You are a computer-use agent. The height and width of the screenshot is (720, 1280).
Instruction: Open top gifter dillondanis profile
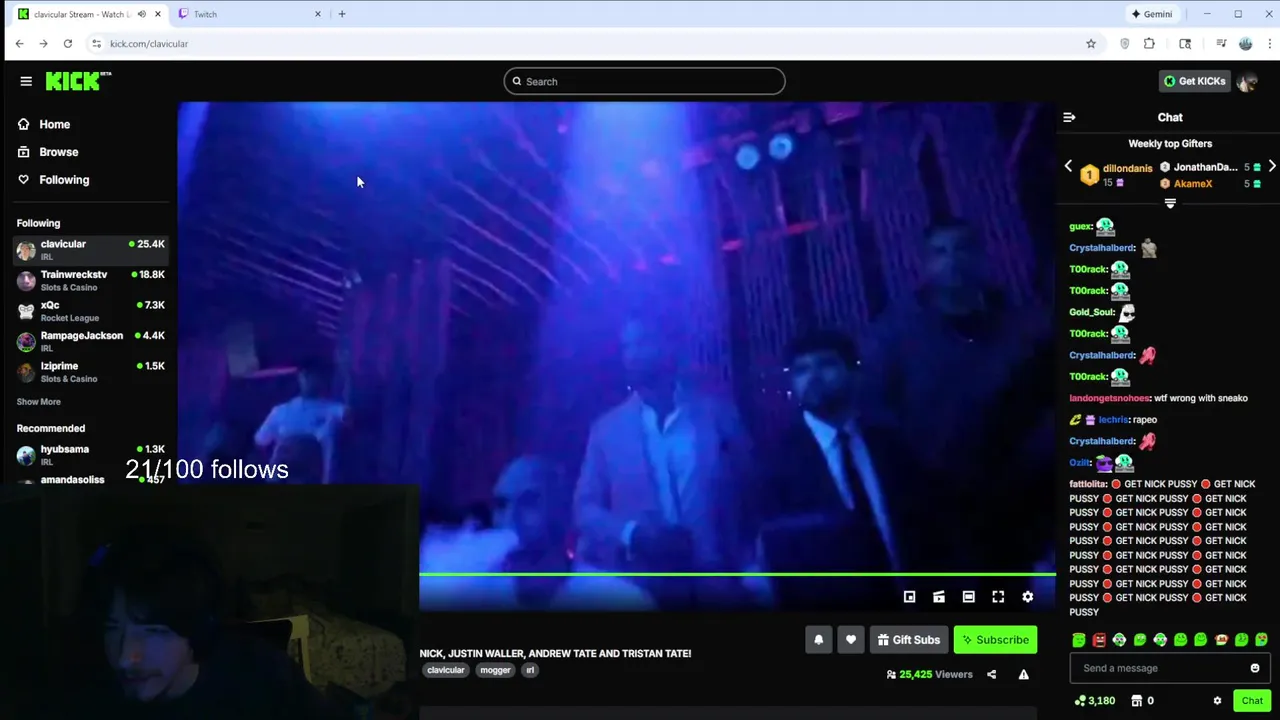tap(1127, 169)
